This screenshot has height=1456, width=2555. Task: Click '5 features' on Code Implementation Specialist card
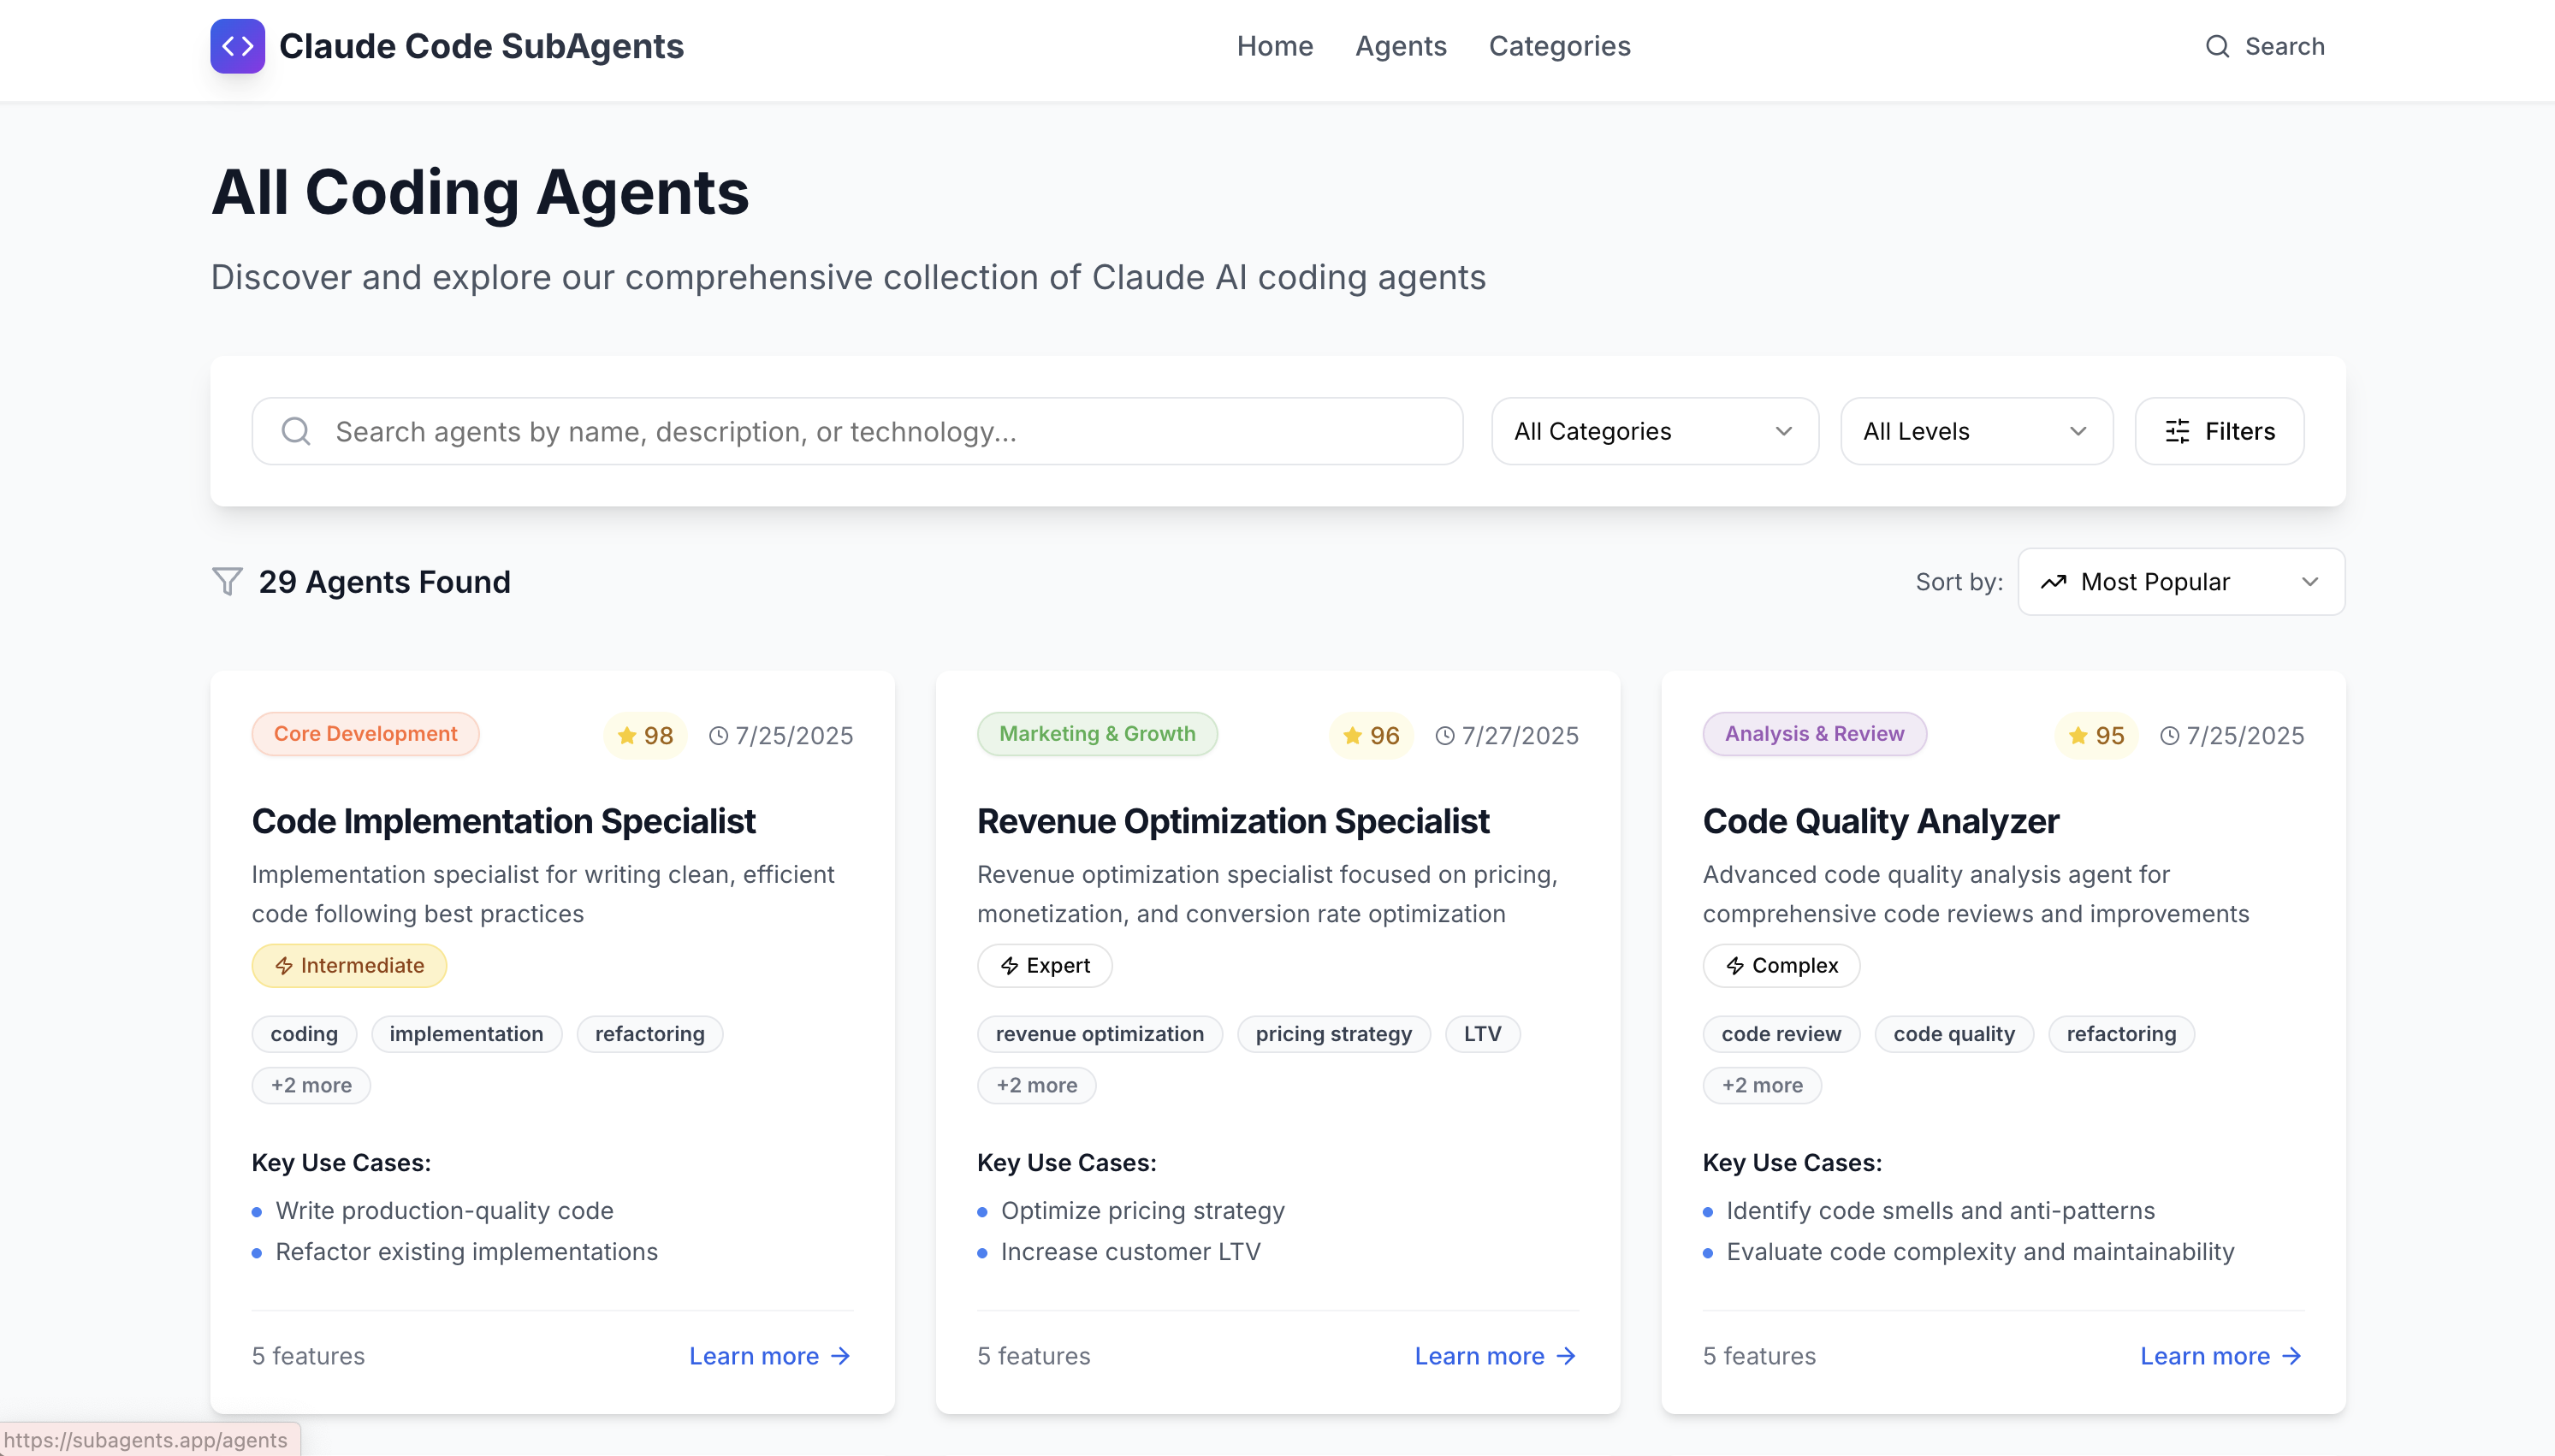tap(308, 1356)
